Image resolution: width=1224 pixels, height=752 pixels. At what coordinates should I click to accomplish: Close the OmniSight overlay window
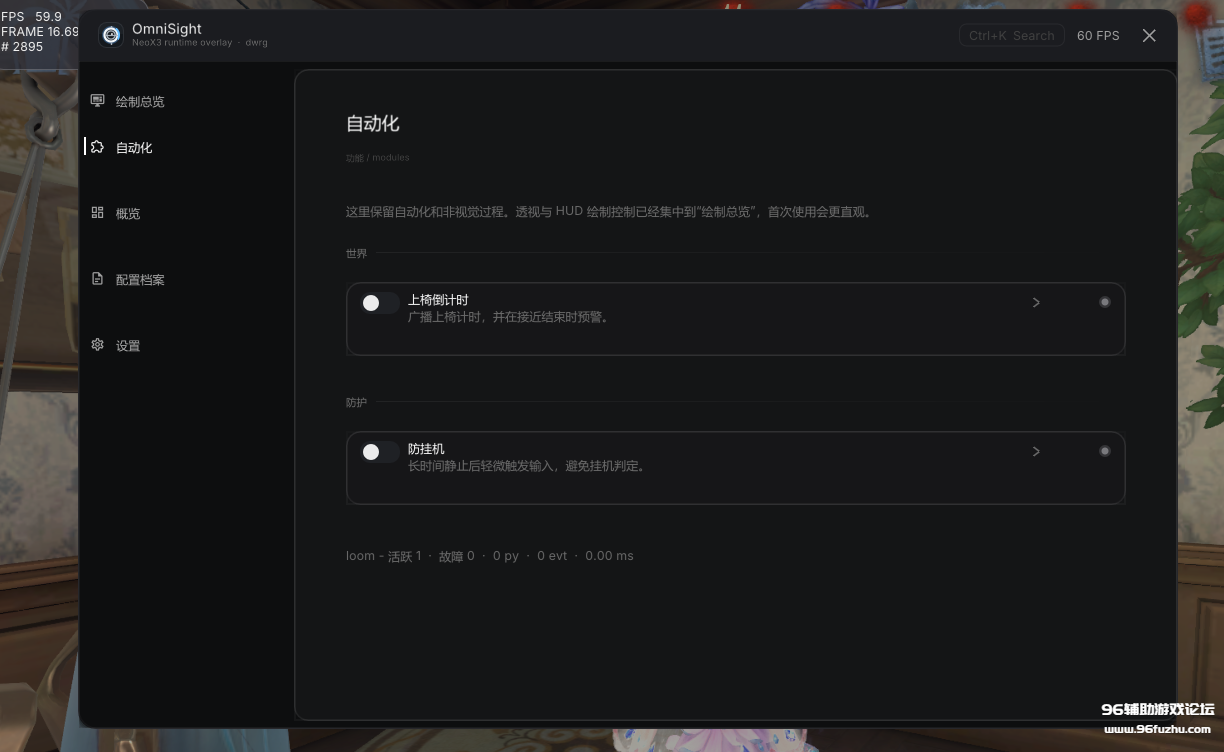[x=1149, y=35]
